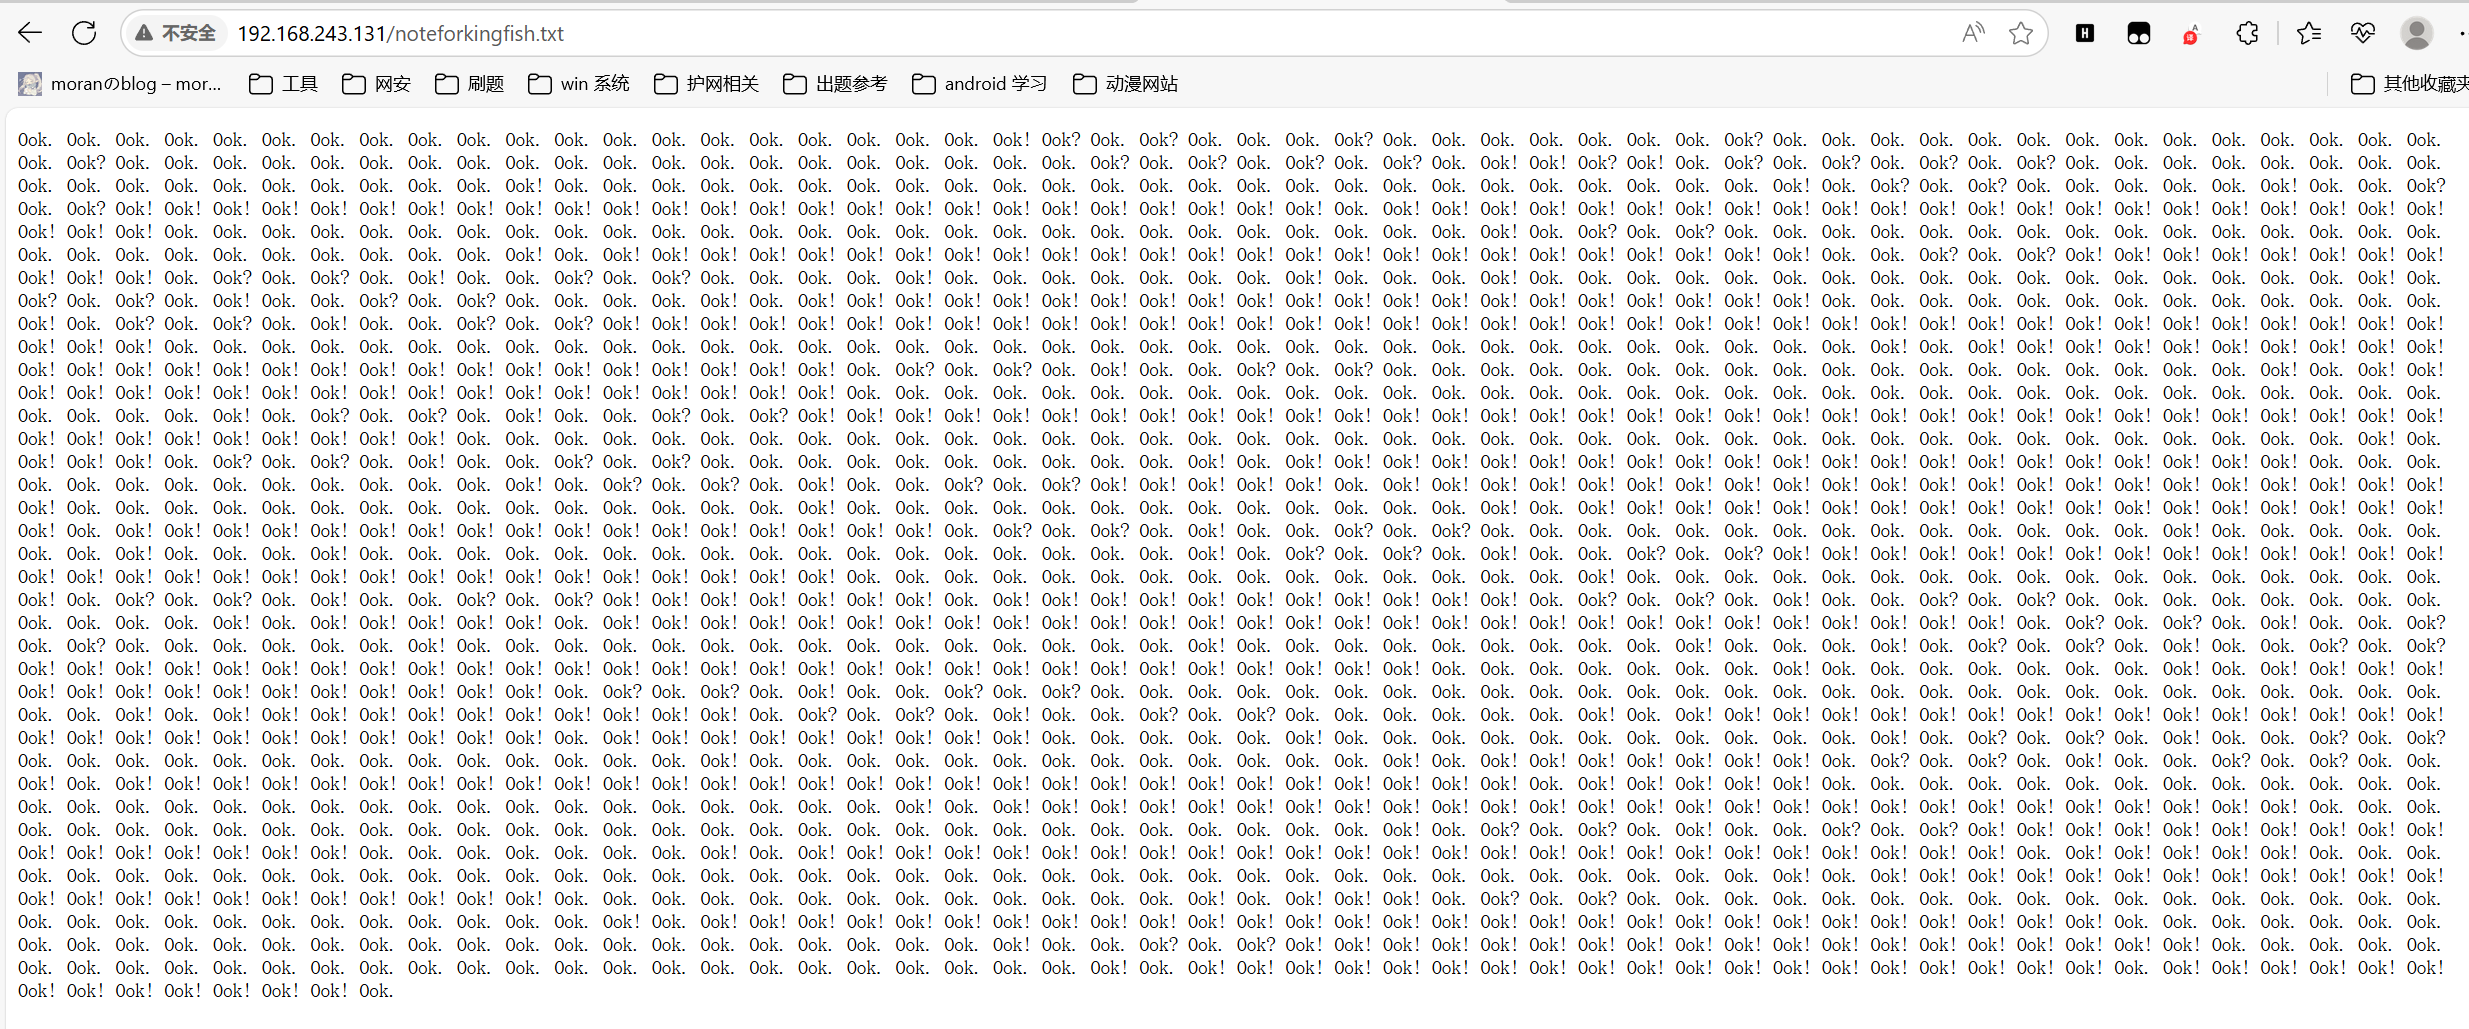Viewport: 2469px width, 1029px height.
Task: Open the 出题参考 bookmarks folder
Action: point(835,84)
